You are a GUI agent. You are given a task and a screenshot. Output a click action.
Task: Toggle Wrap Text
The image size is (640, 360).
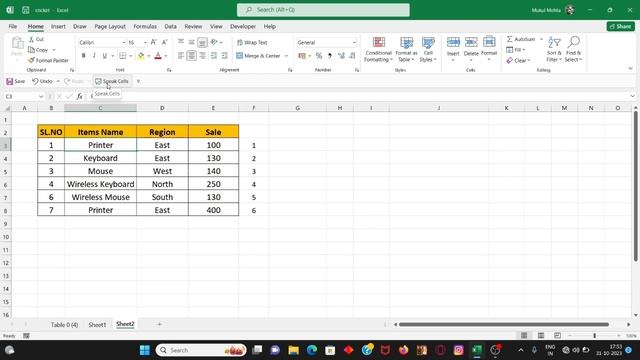click(x=252, y=42)
